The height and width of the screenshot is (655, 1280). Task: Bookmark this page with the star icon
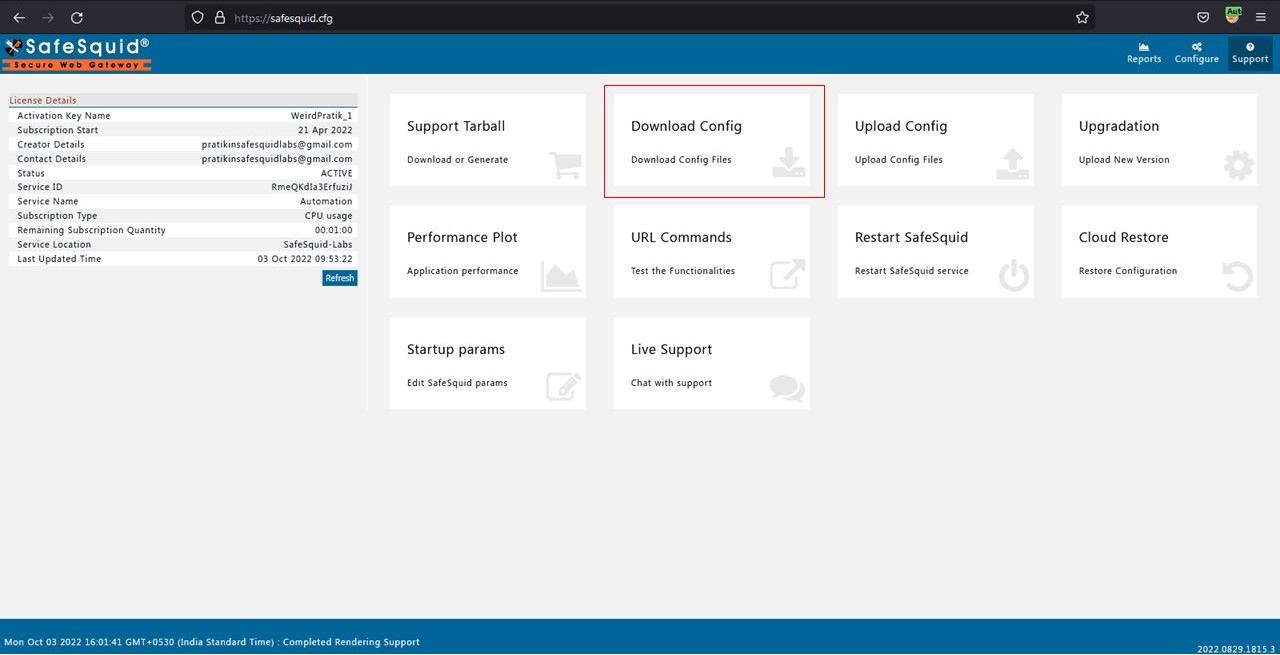[1082, 17]
